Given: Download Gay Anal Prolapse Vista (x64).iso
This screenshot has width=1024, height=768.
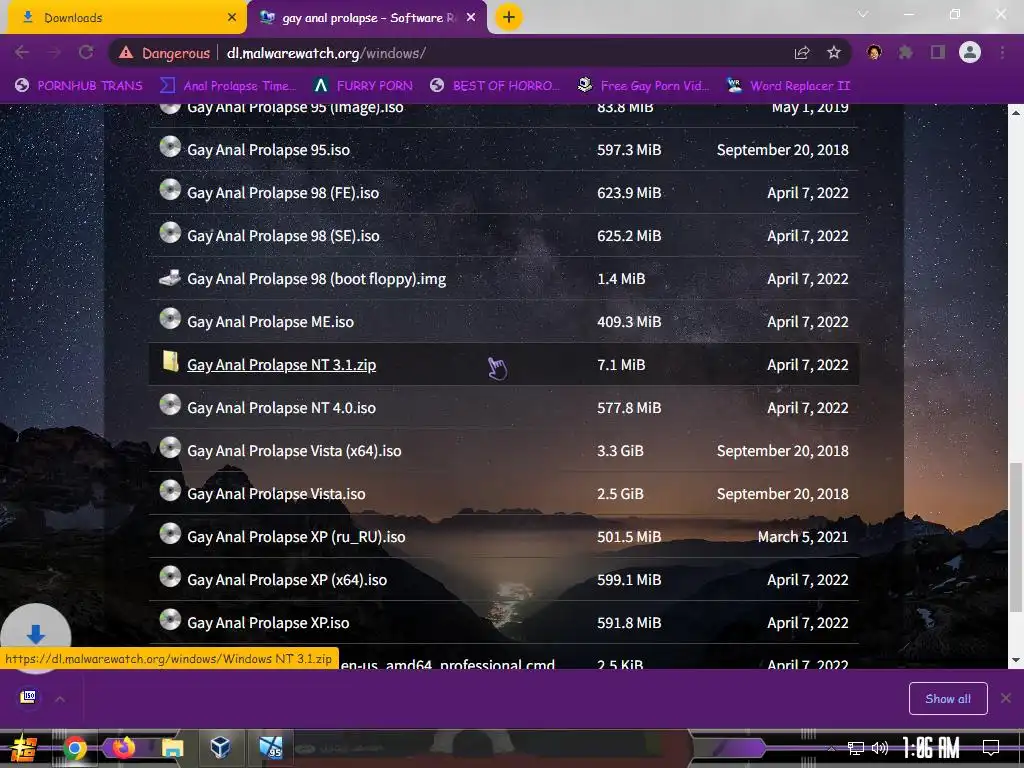Looking at the screenshot, I should tap(294, 451).
